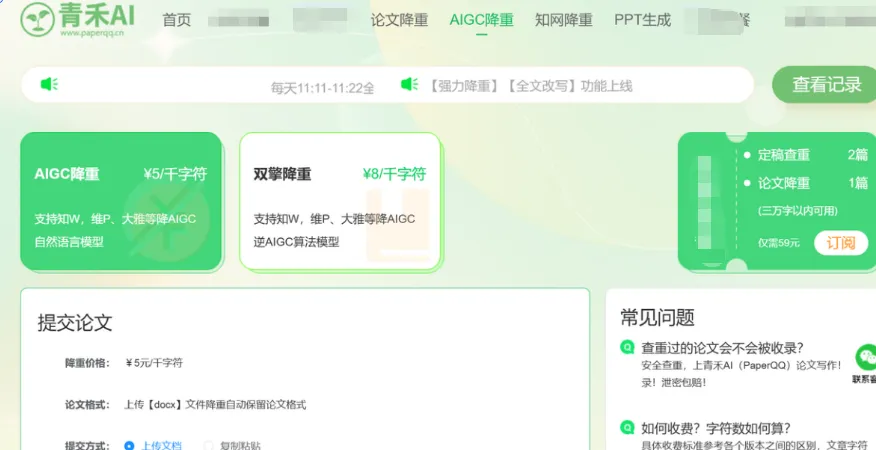Click the 提交论文 heading
Viewport: 876px width, 450px height.
coord(75,323)
